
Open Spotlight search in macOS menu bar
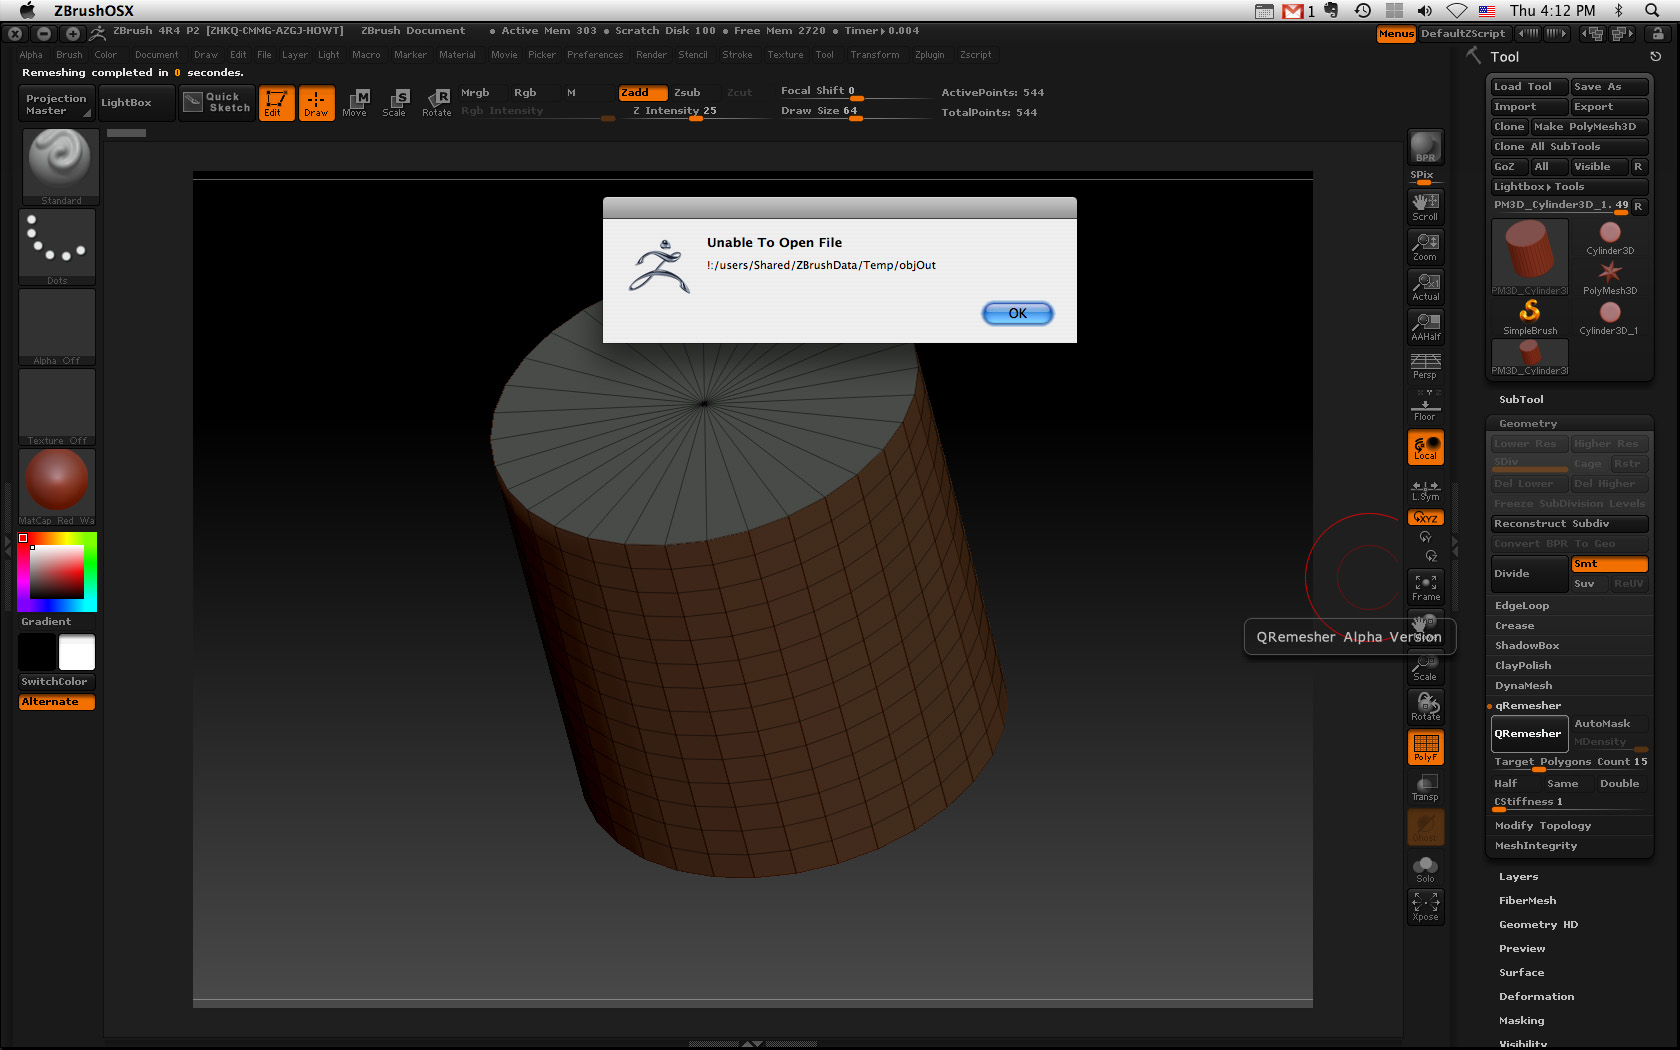pos(1652,11)
